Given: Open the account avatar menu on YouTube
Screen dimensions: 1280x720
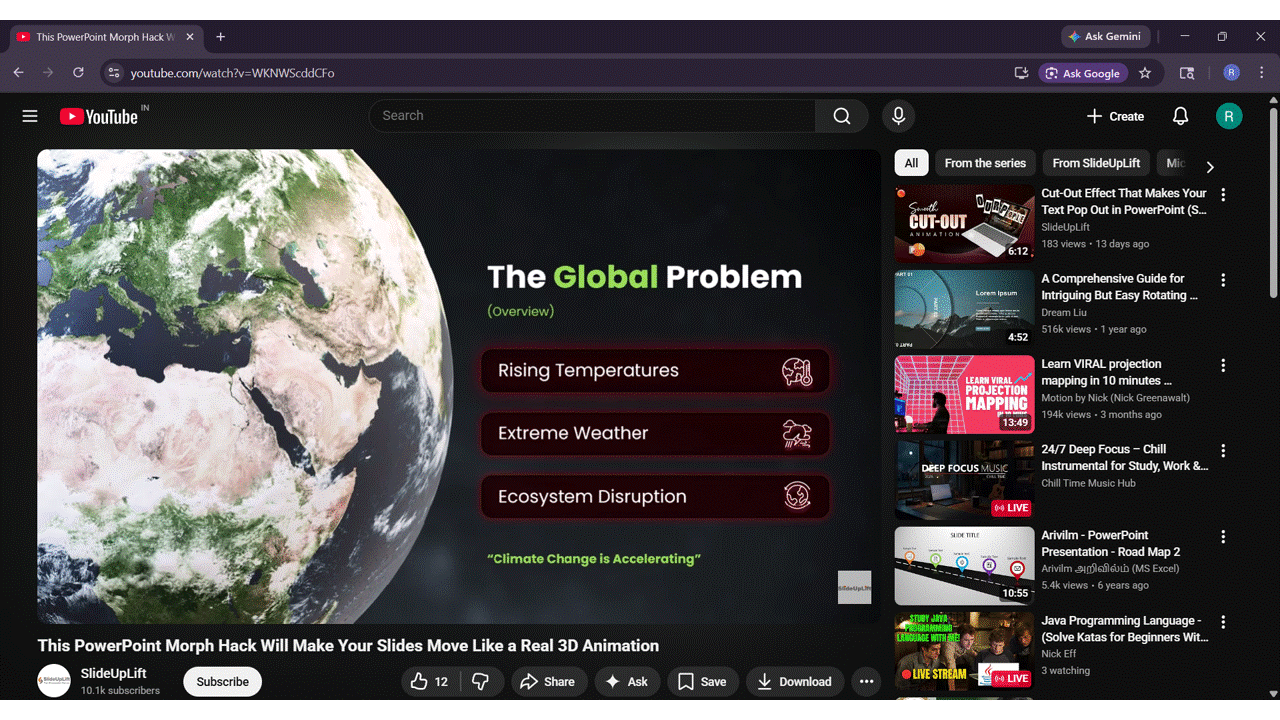Looking at the screenshot, I should pyautogui.click(x=1229, y=116).
